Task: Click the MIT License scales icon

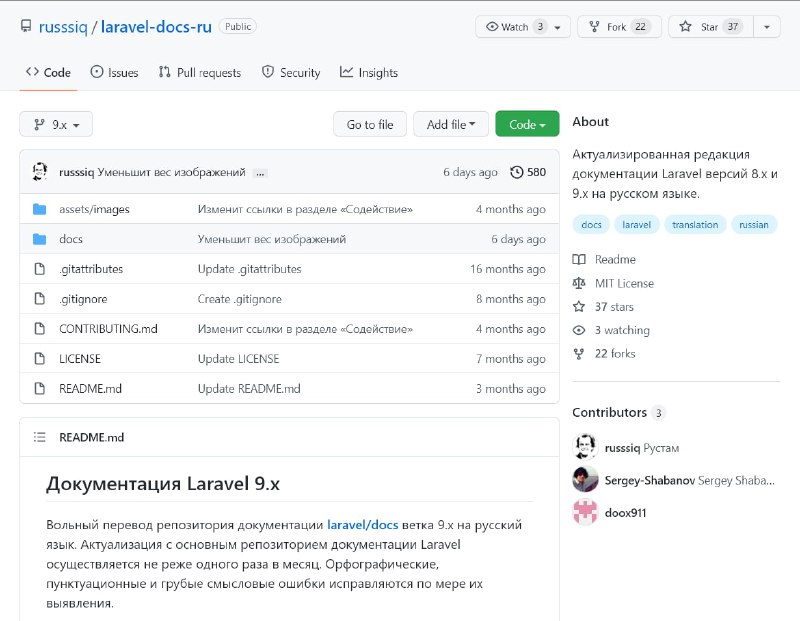Action: coord(579,283)
